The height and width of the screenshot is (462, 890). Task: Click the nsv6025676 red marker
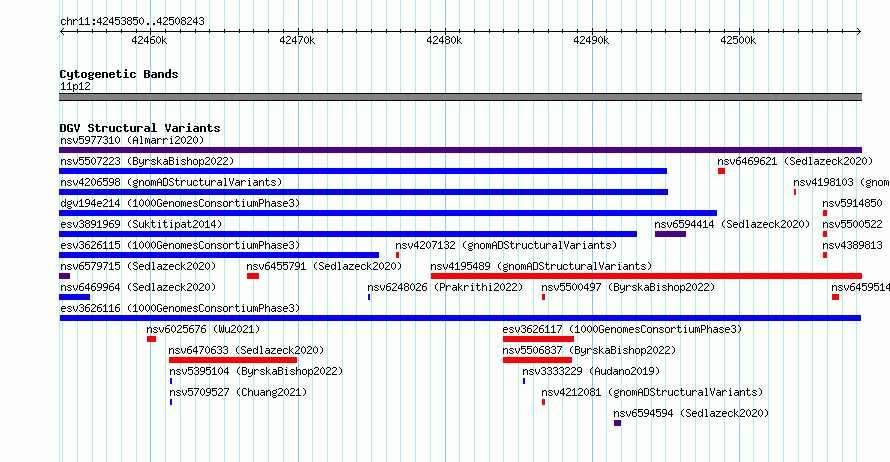(151, 339)
